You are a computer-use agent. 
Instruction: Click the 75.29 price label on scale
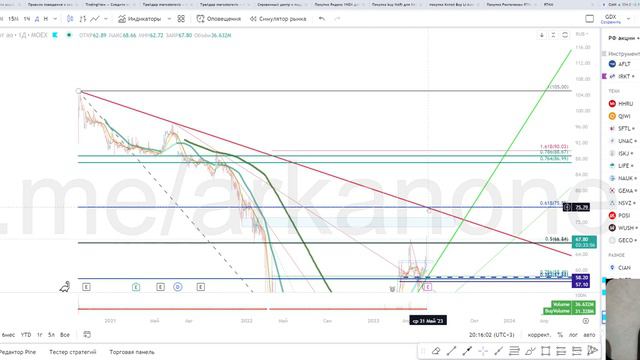(581, 207)
